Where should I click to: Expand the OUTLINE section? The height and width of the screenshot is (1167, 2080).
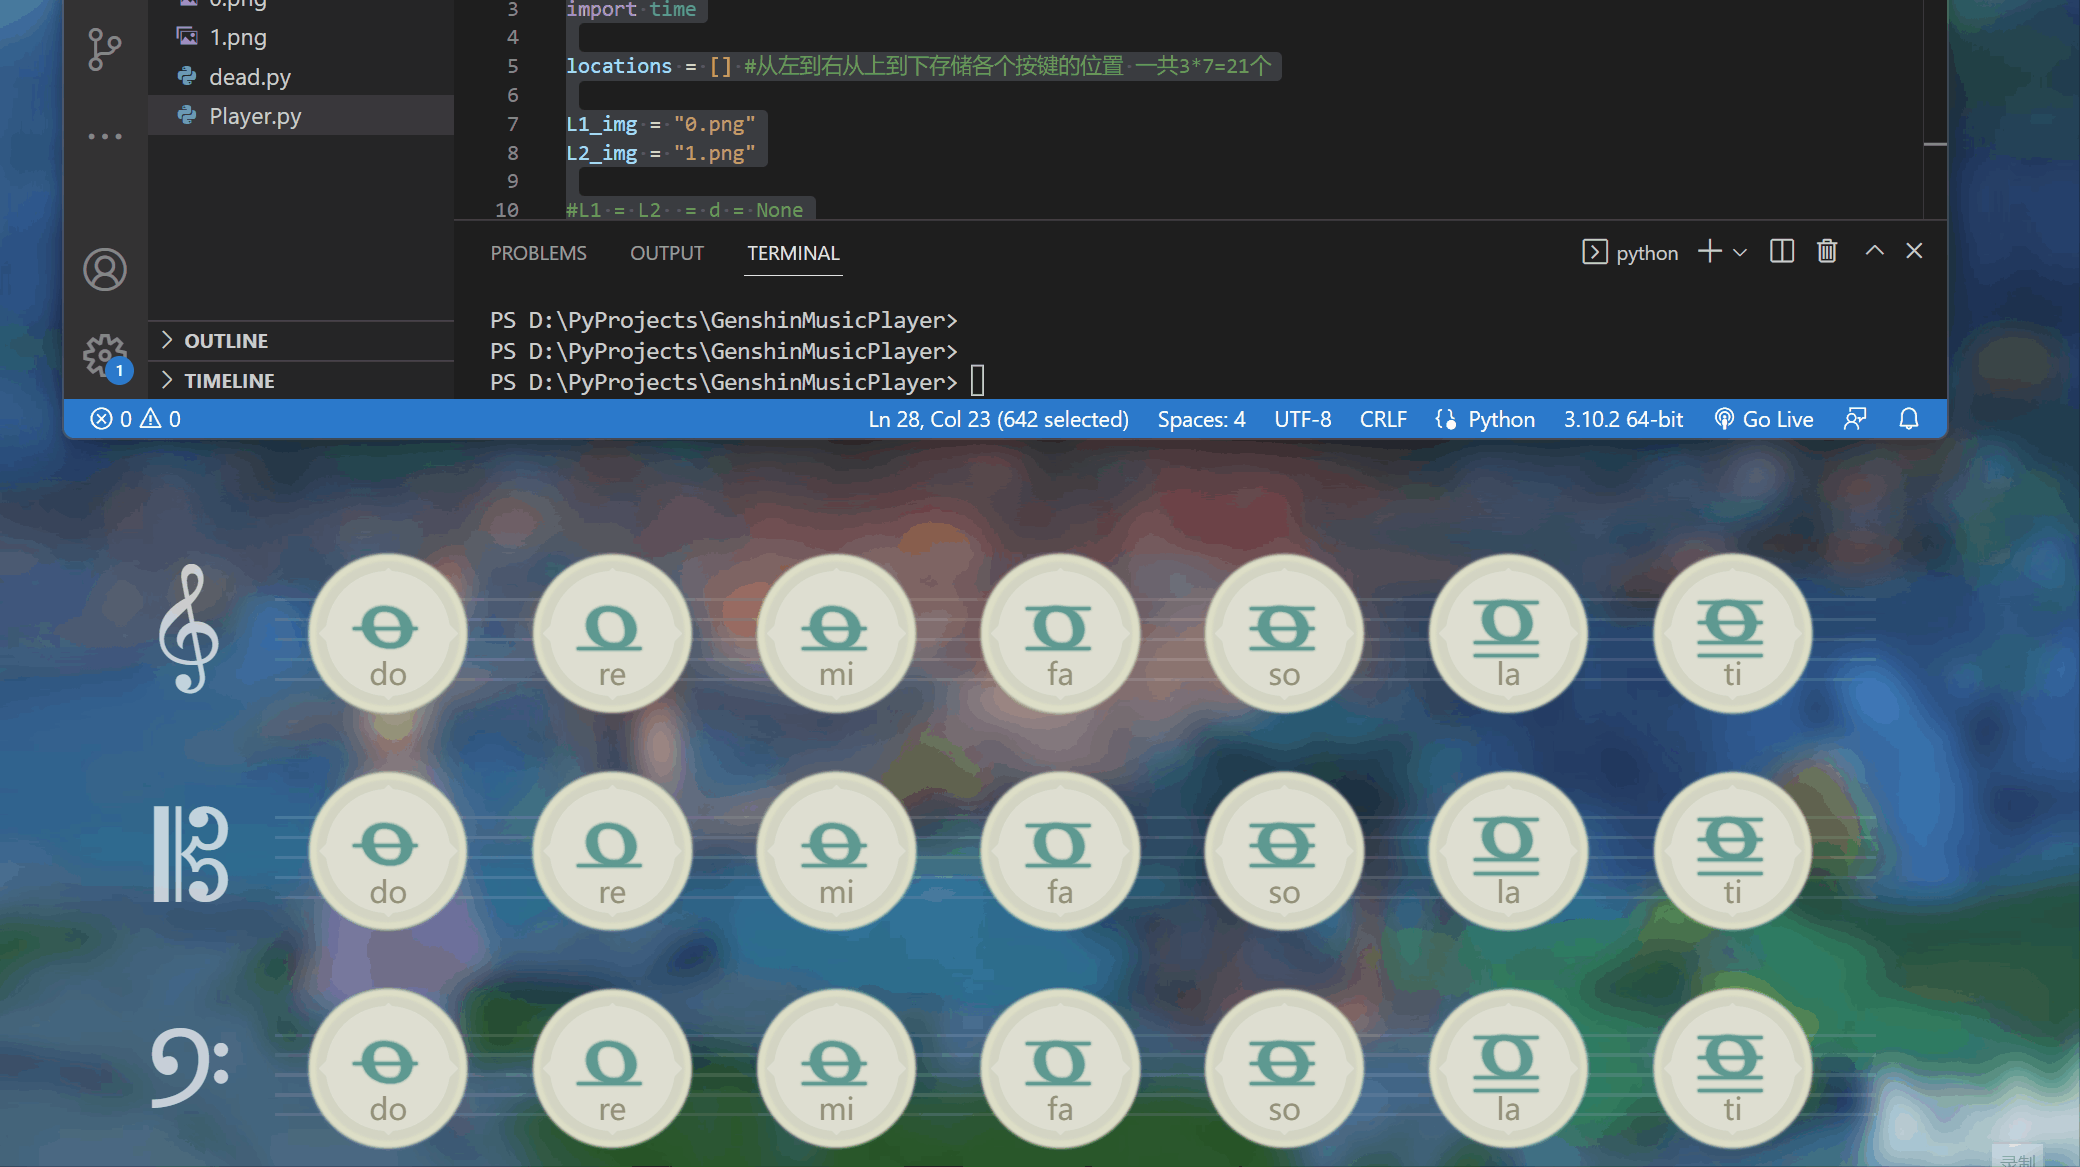(225, 341)
